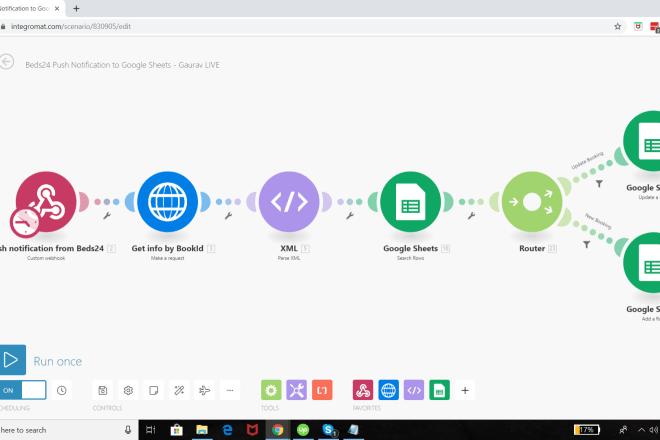Screen dimensions: 660x440
Task: Toggle the scenario scheduling ON switch
Action: click(23, 390)
